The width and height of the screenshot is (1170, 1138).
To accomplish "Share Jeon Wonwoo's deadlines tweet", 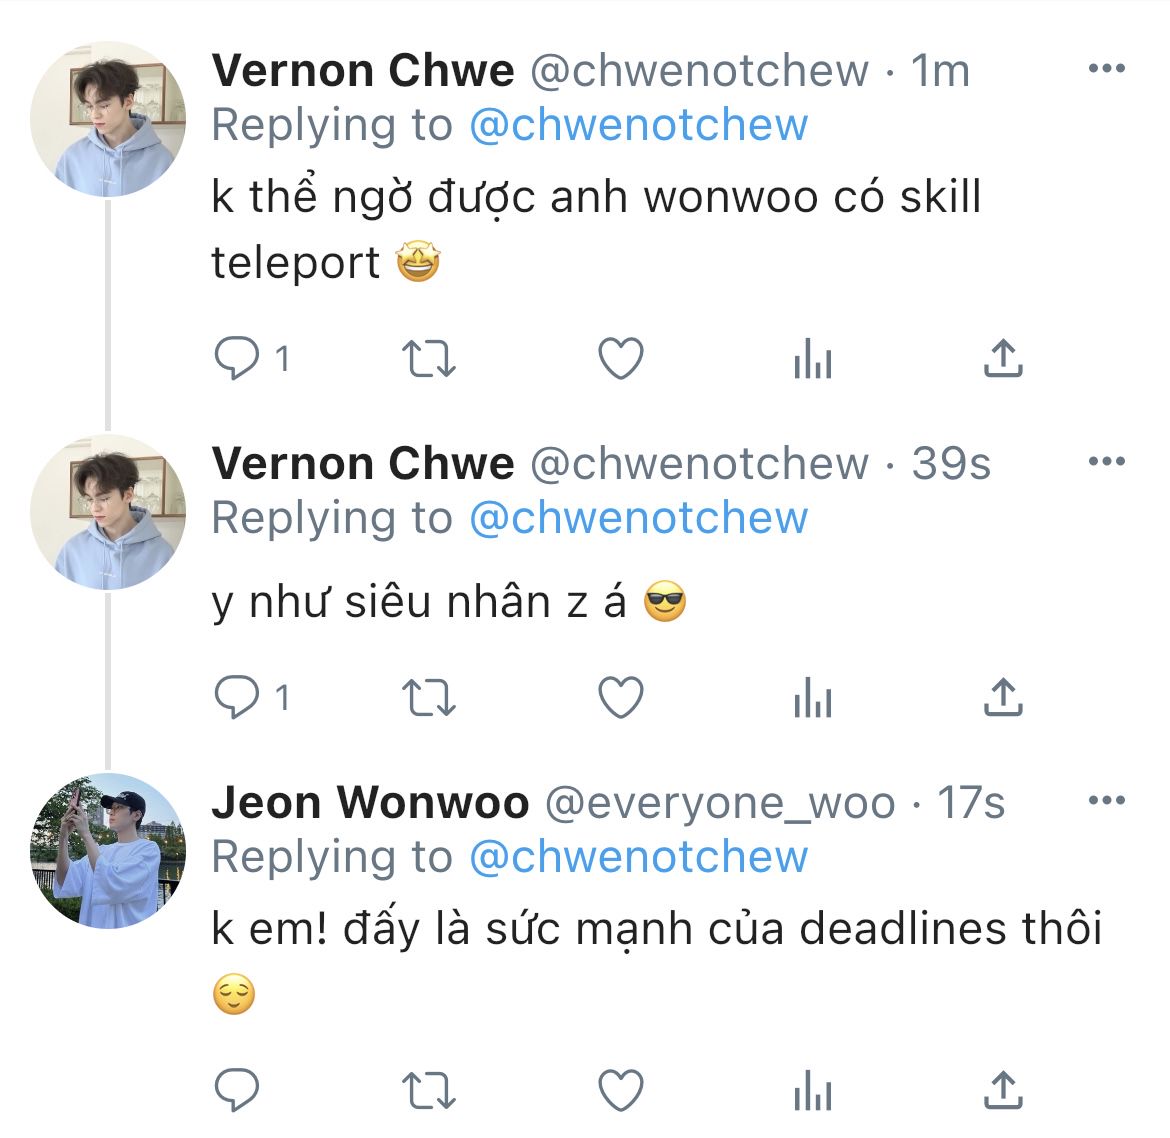I will (1003, 1090).
